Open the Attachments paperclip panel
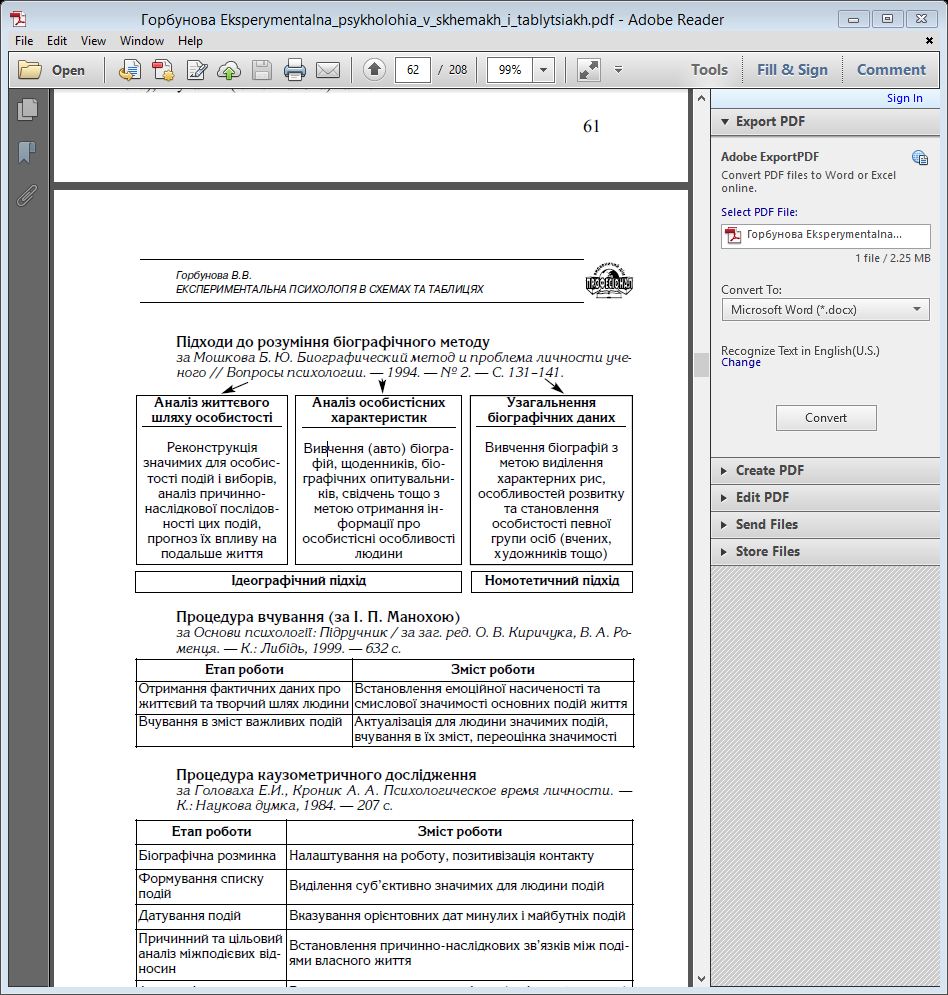Viewport: 948px width, 995px height. click(27, 194)
